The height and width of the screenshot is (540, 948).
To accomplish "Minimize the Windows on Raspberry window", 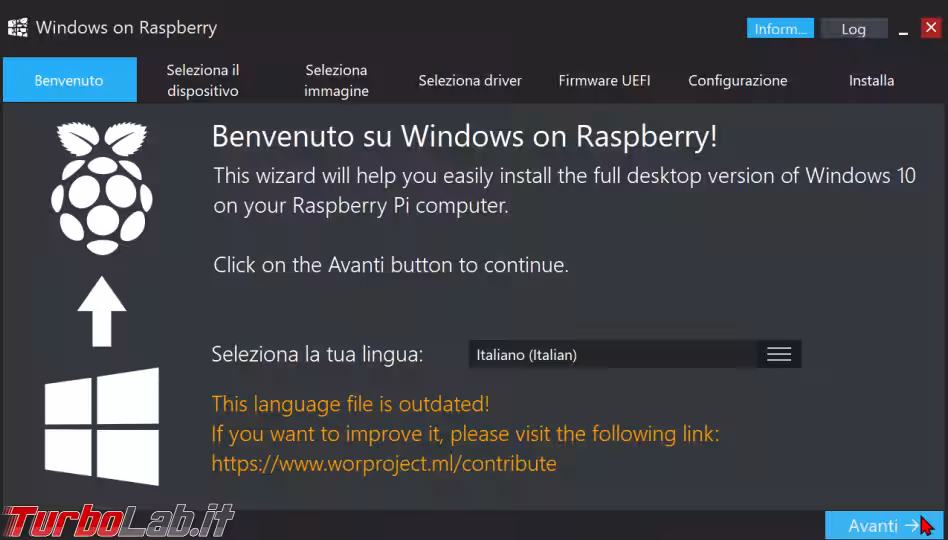I will (x=904, y=29).
